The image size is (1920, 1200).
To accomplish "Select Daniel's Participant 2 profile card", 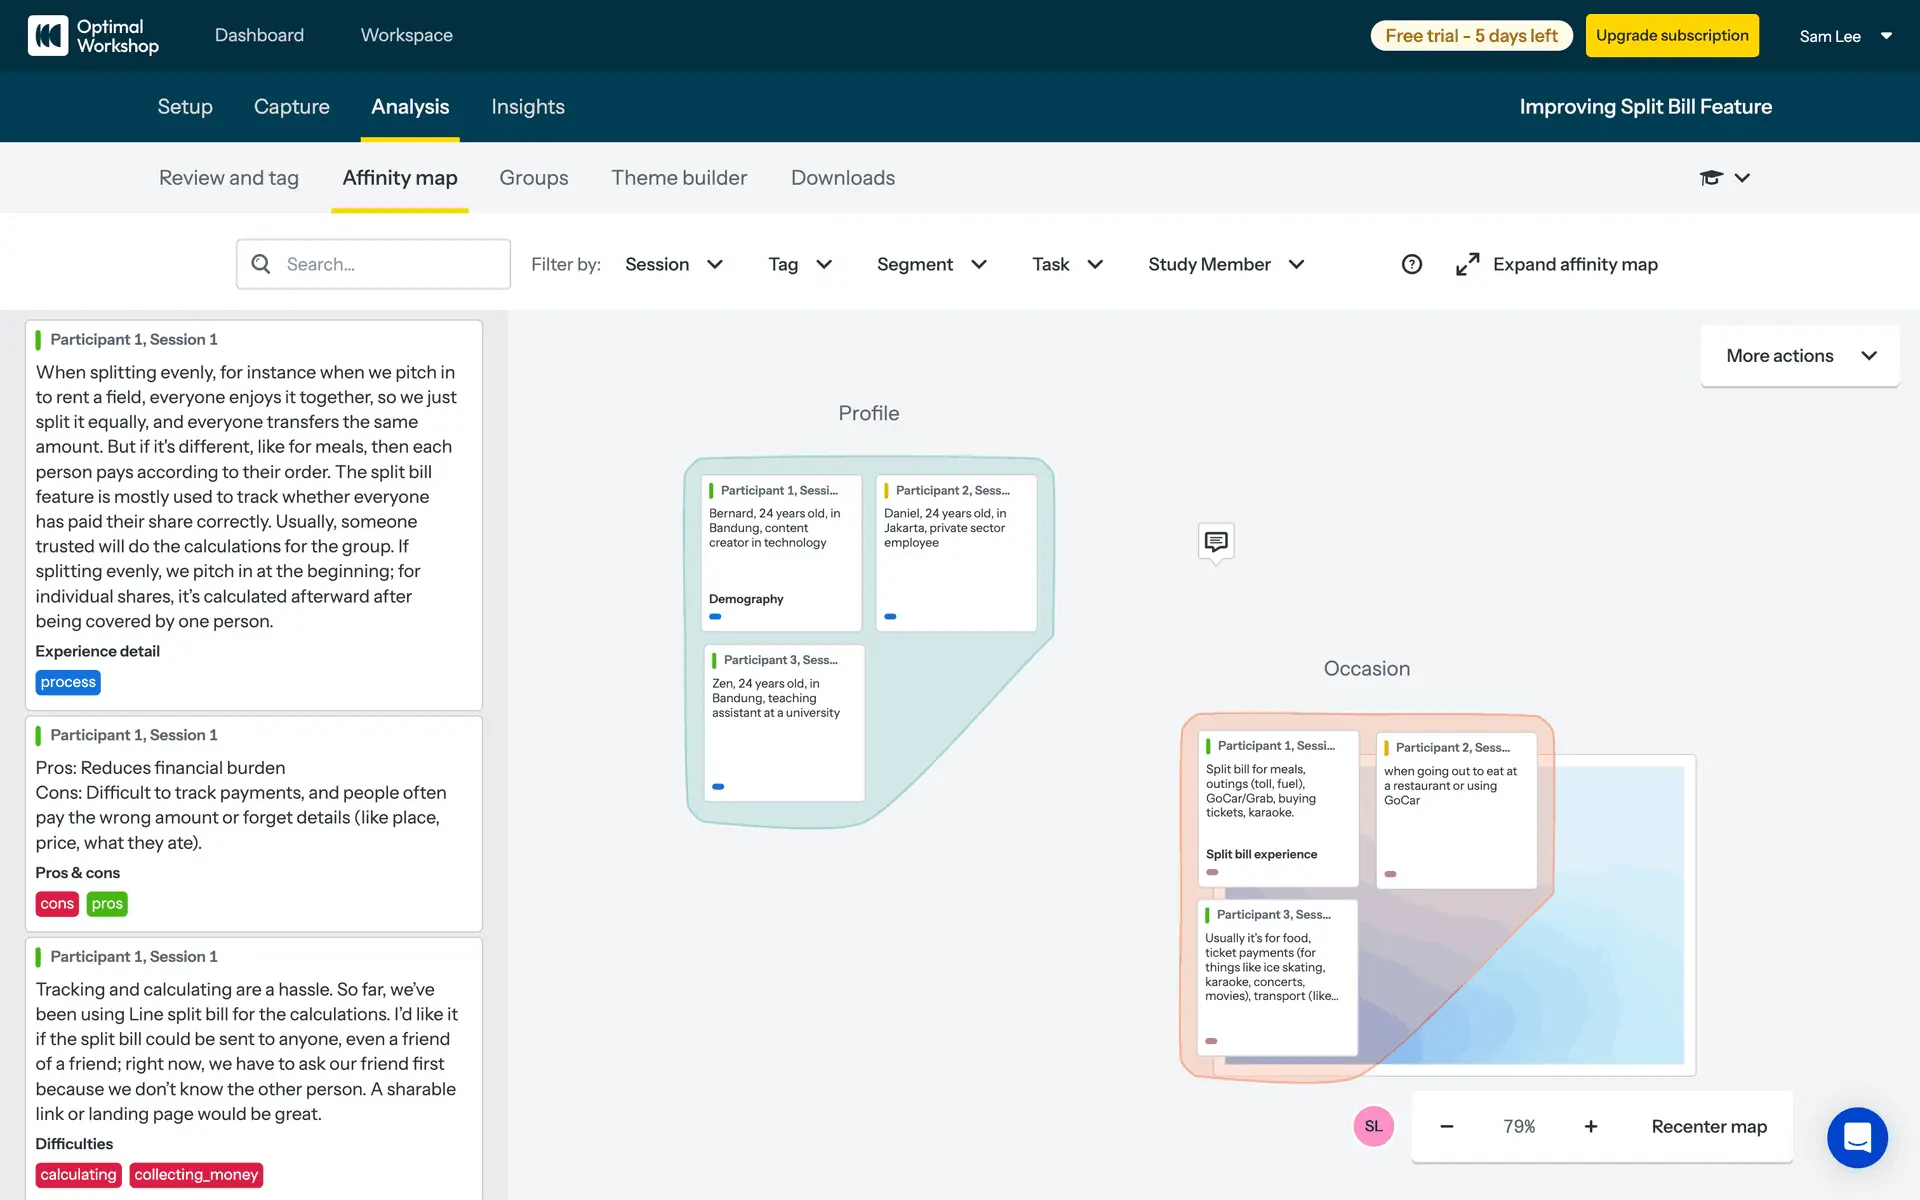I will (x=956, y=552).
